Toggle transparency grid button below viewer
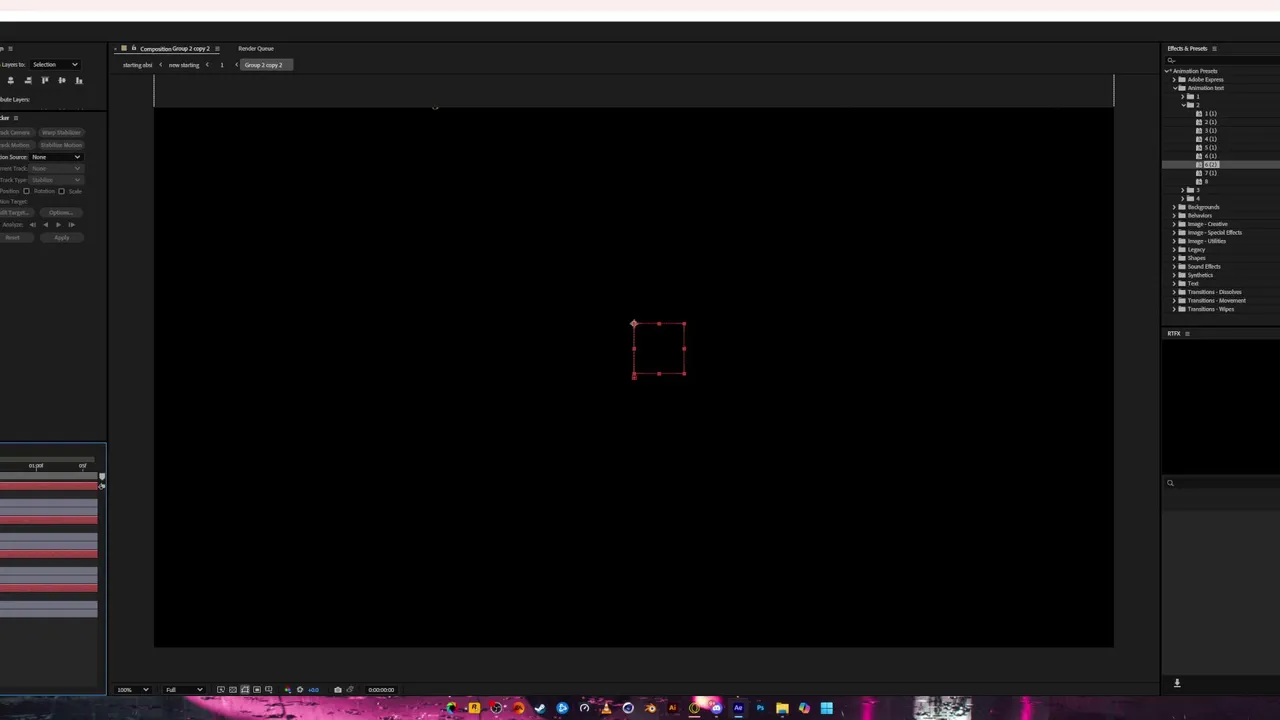 click(233, 690)
